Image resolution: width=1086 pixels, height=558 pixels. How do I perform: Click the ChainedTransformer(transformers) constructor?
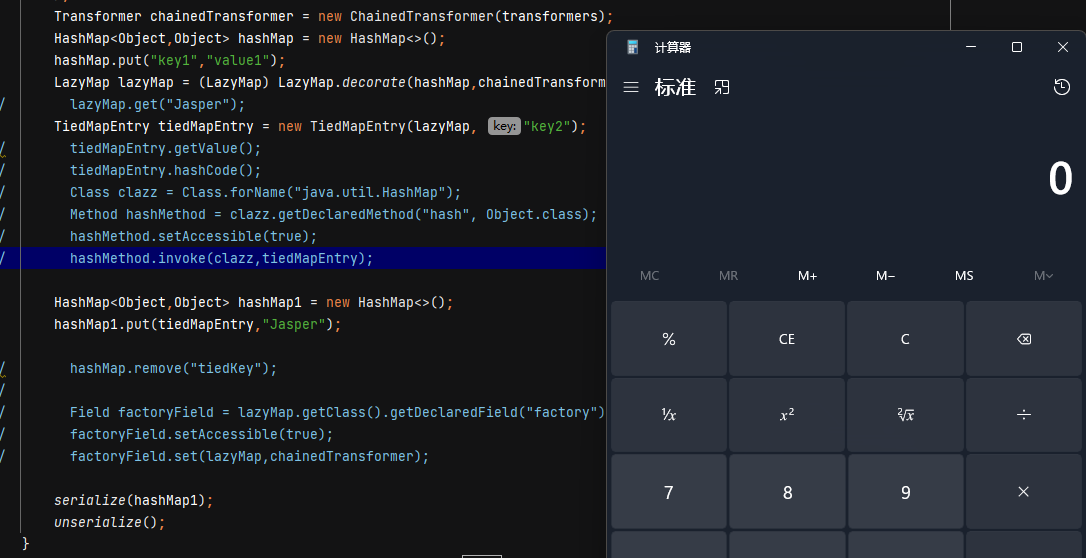click(x=477, y=16)
